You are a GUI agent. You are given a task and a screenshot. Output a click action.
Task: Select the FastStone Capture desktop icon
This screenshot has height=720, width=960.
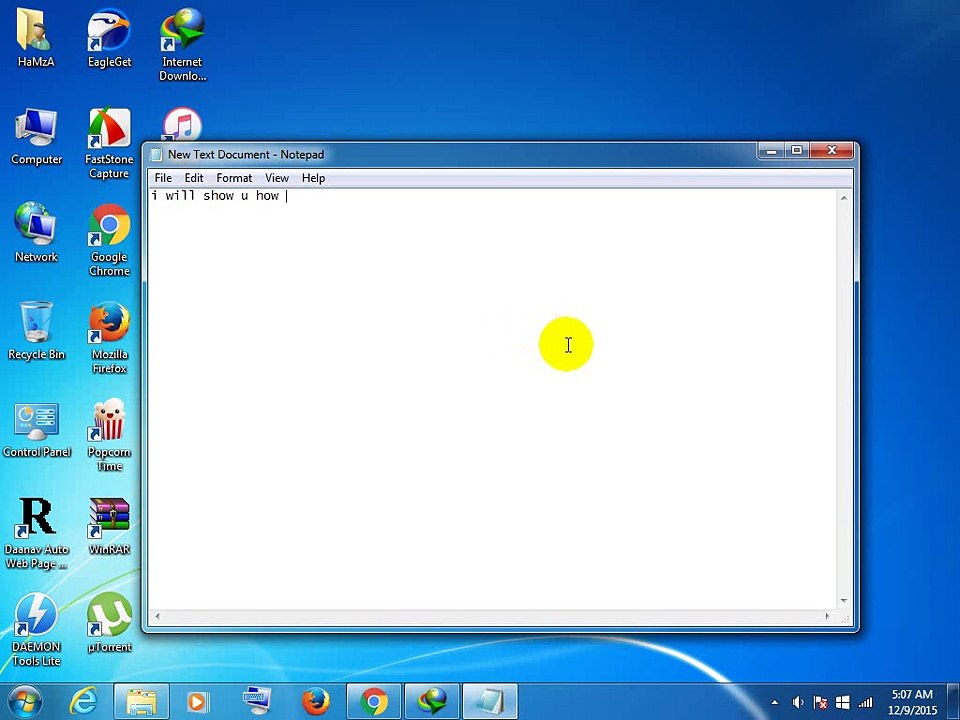coord(109,143)
